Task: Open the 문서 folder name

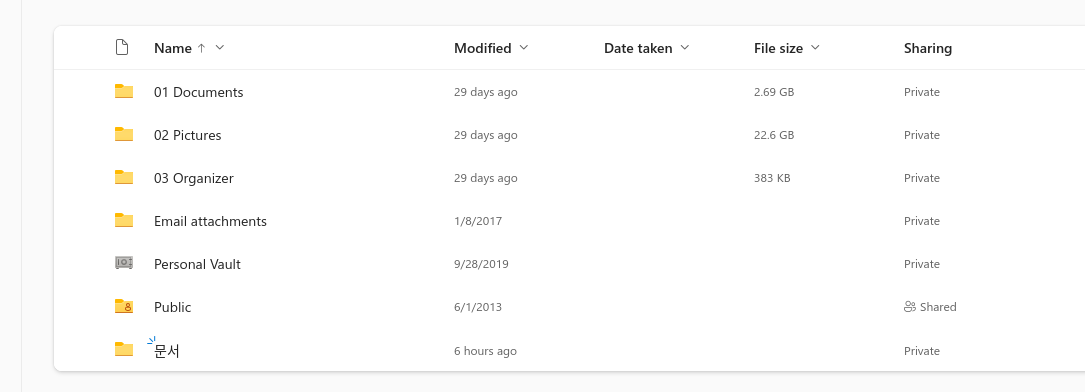Action: click(167, 351)
